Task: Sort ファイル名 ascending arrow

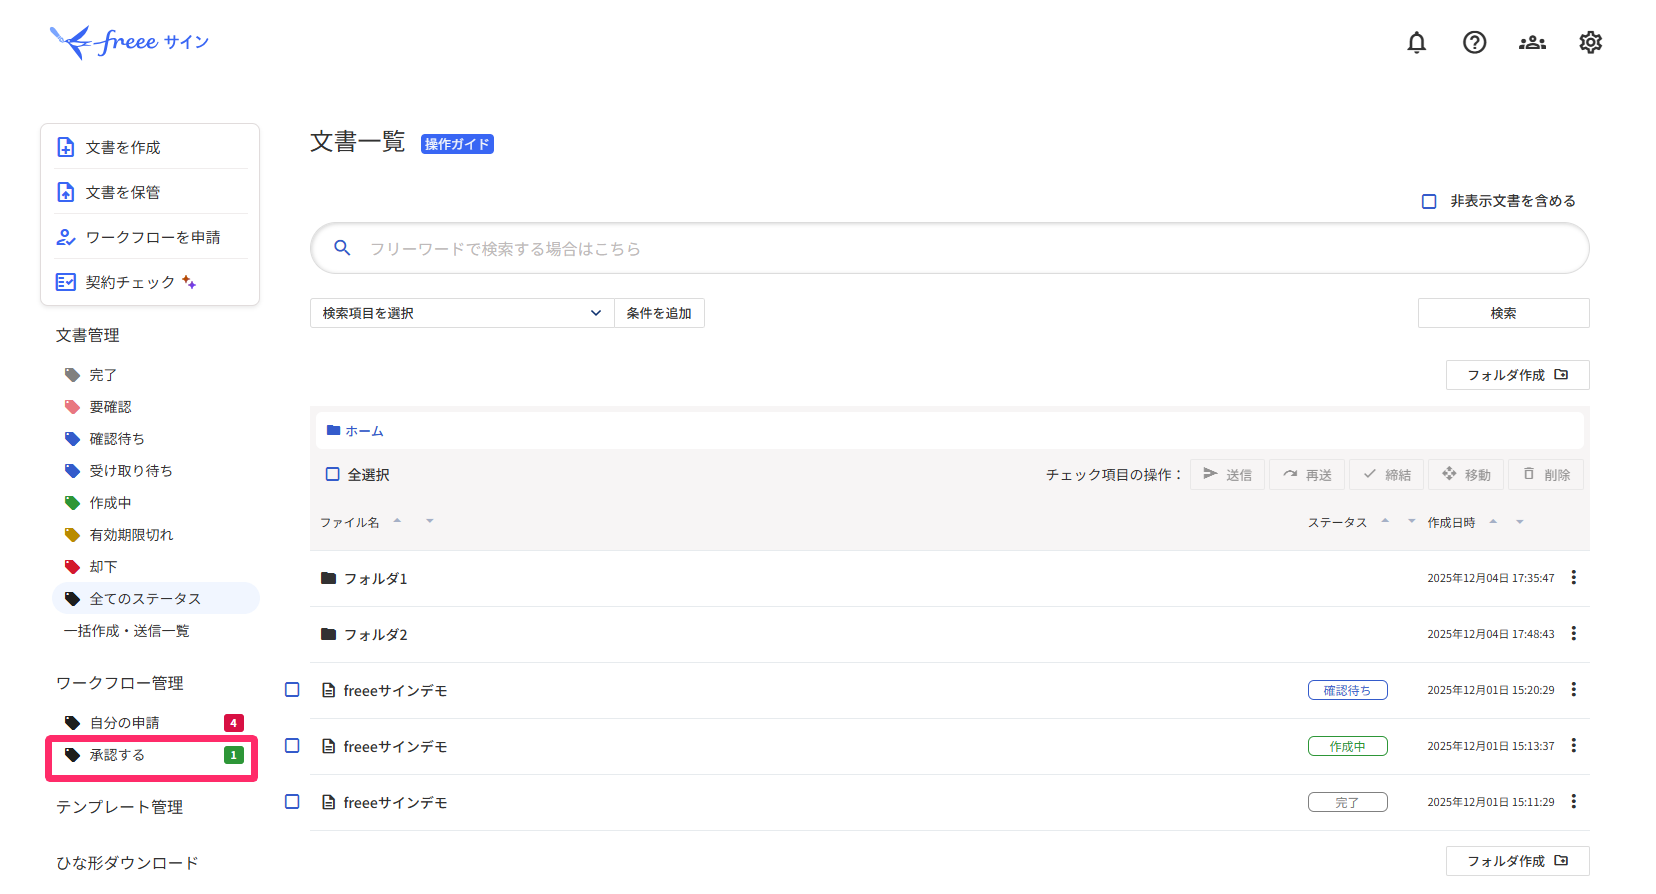Action: (x=397, y=520)
